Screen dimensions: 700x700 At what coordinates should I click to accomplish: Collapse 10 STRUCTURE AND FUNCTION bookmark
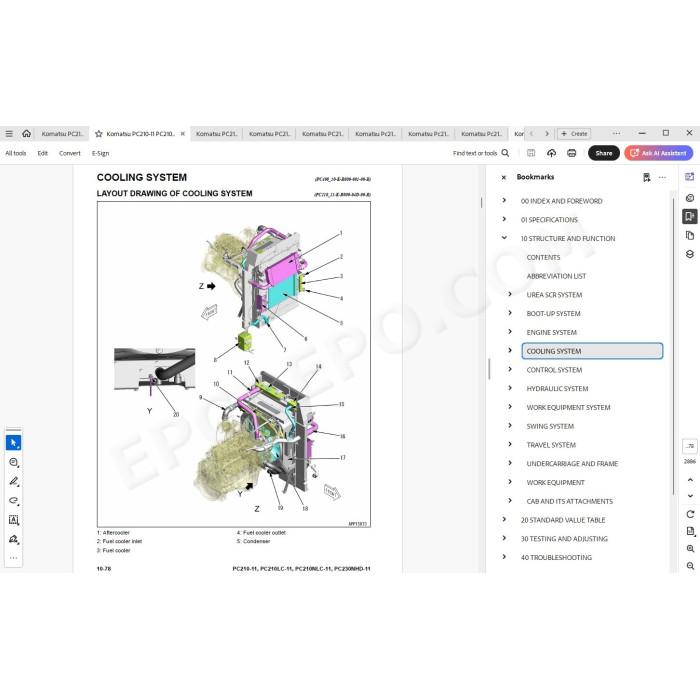[x=504, y=238]
